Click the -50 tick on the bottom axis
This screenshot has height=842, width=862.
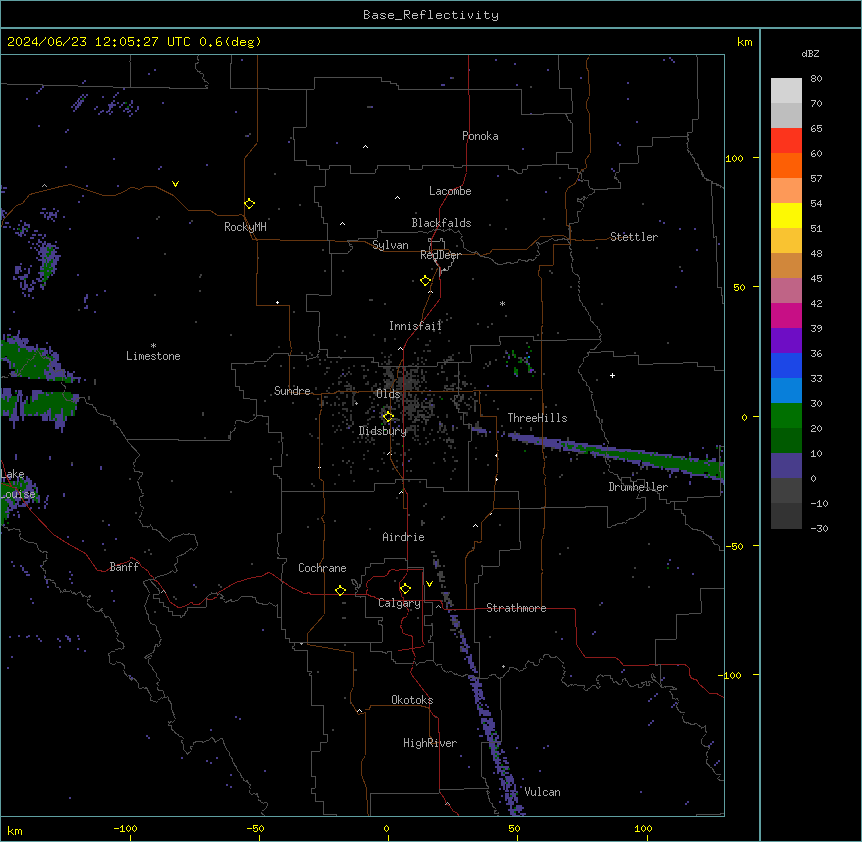tap(255, 829)
